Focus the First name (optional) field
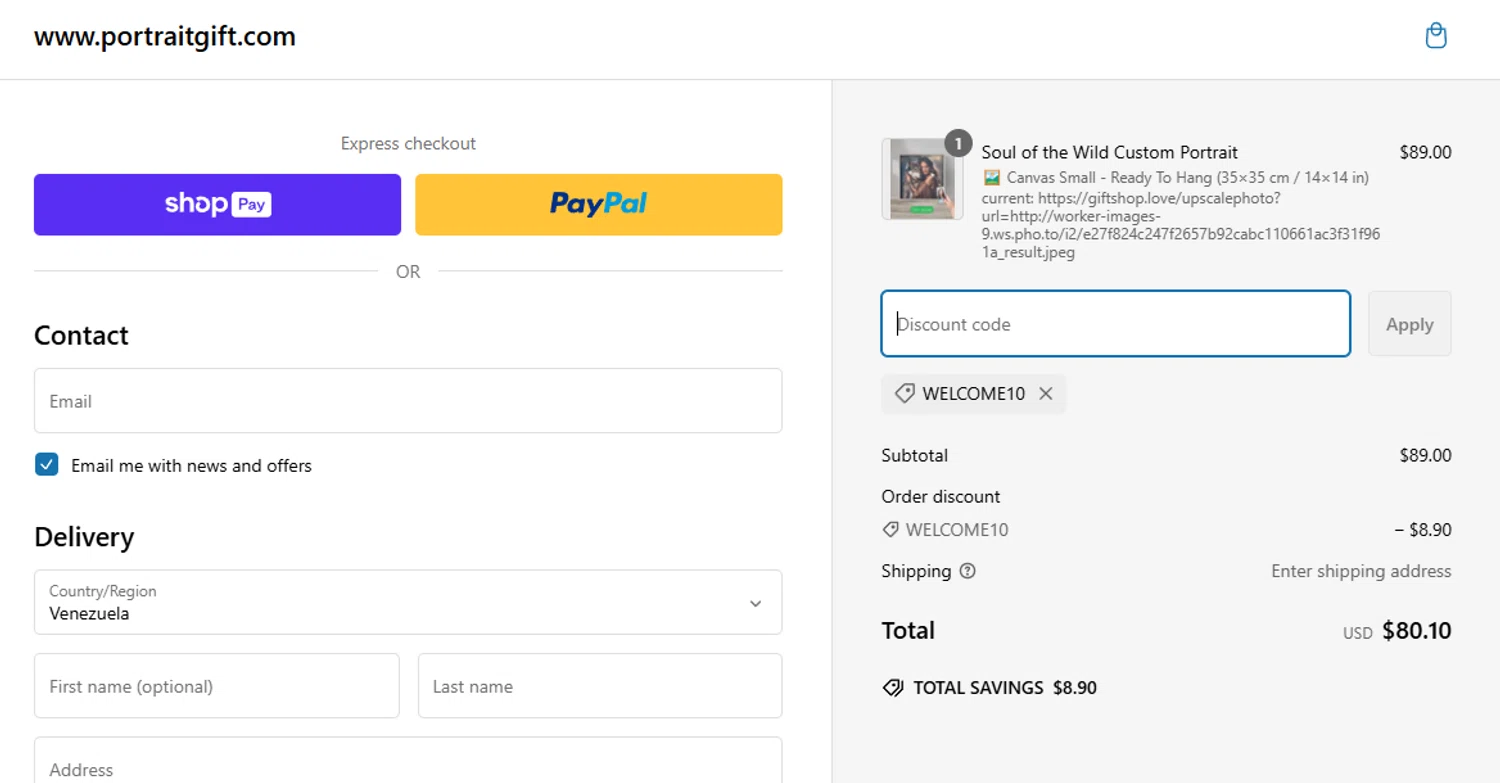 217,686
